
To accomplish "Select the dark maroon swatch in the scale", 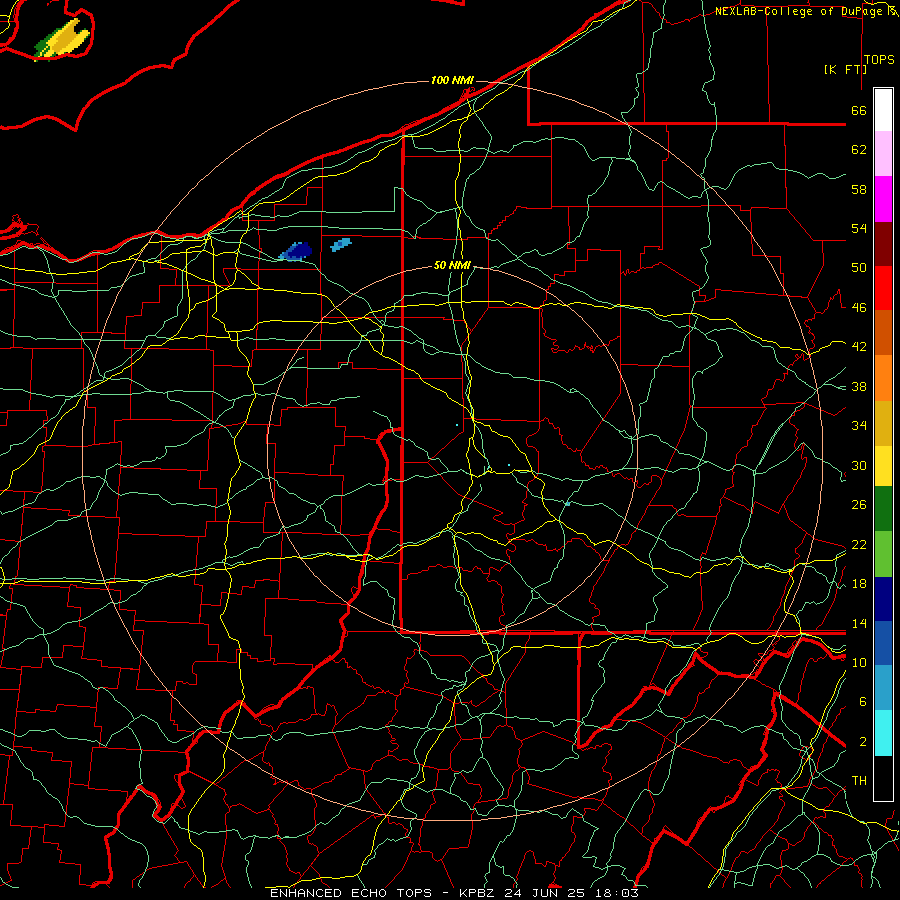I will [x=883, y=244].
